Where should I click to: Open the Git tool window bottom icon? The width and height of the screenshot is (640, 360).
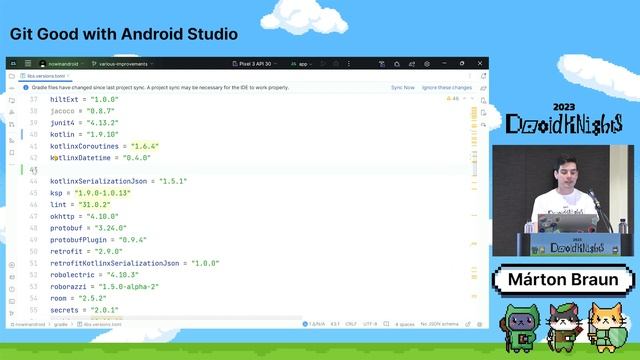coord(12,313)
